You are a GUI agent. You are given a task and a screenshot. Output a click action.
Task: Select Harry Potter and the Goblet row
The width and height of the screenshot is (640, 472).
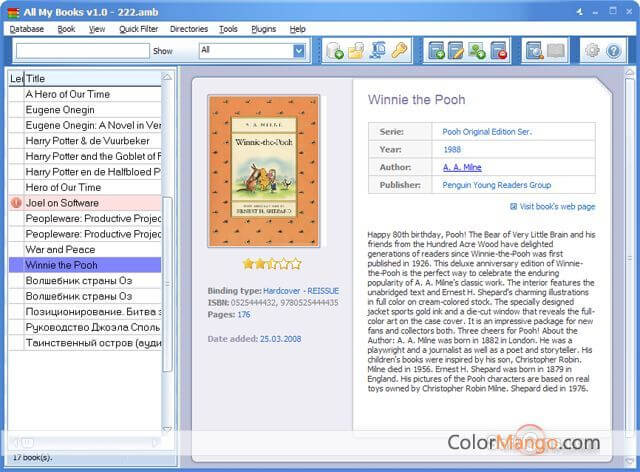coord(85,156)
